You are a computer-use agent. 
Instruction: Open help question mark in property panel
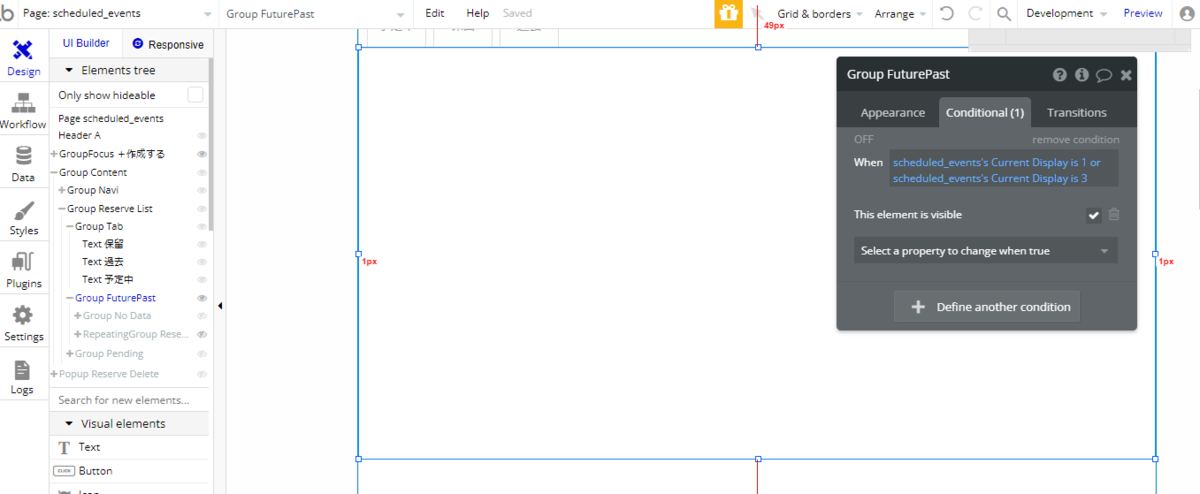coord(1060,75)
